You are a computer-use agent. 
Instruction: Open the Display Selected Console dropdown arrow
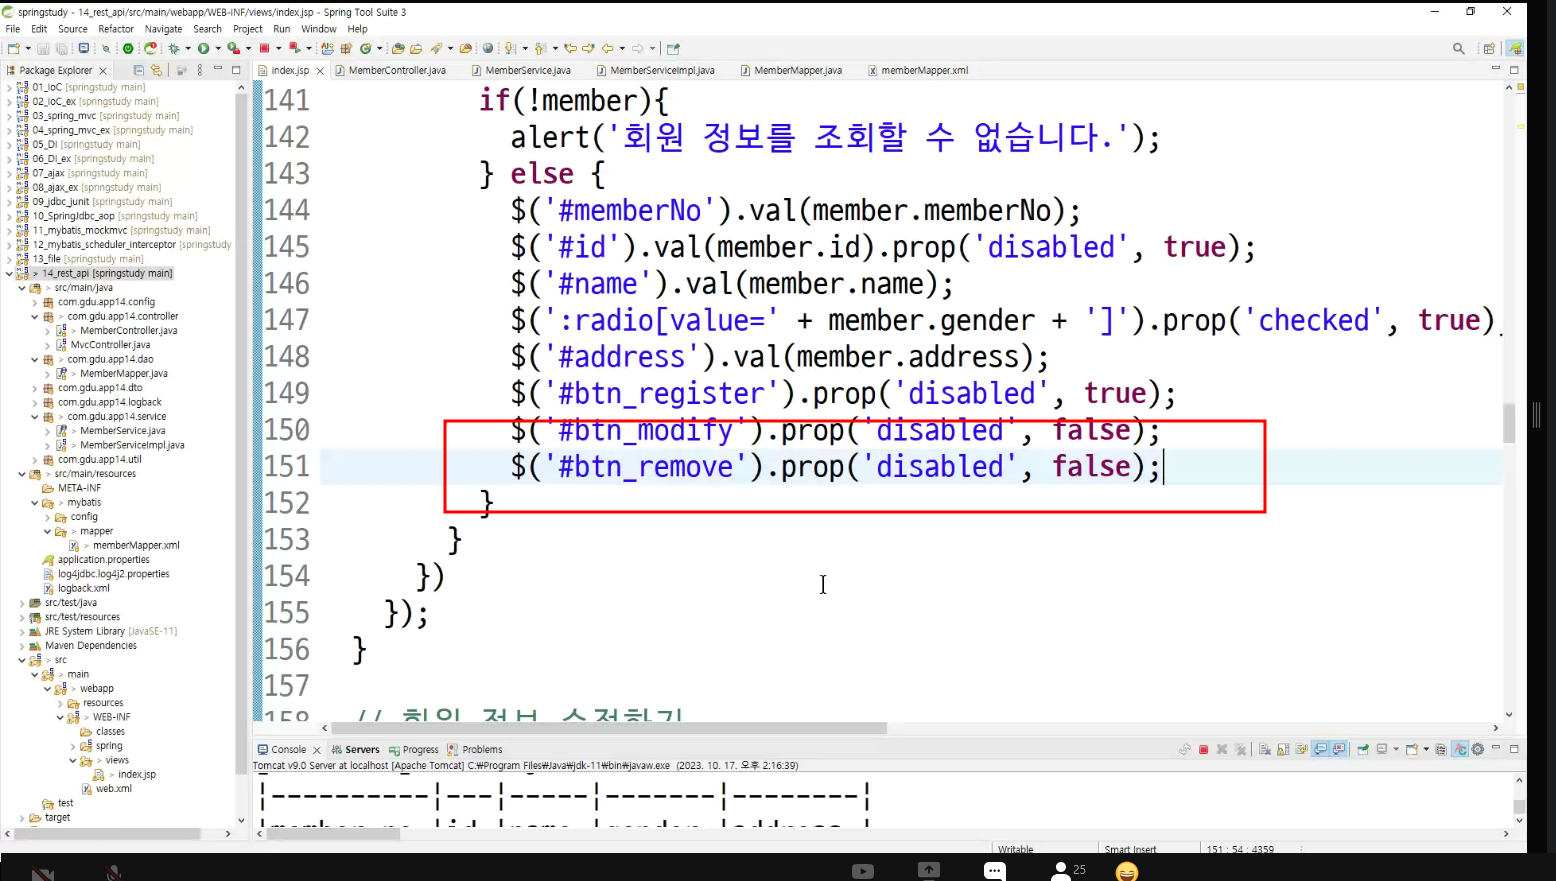(x=1396, y=749)
